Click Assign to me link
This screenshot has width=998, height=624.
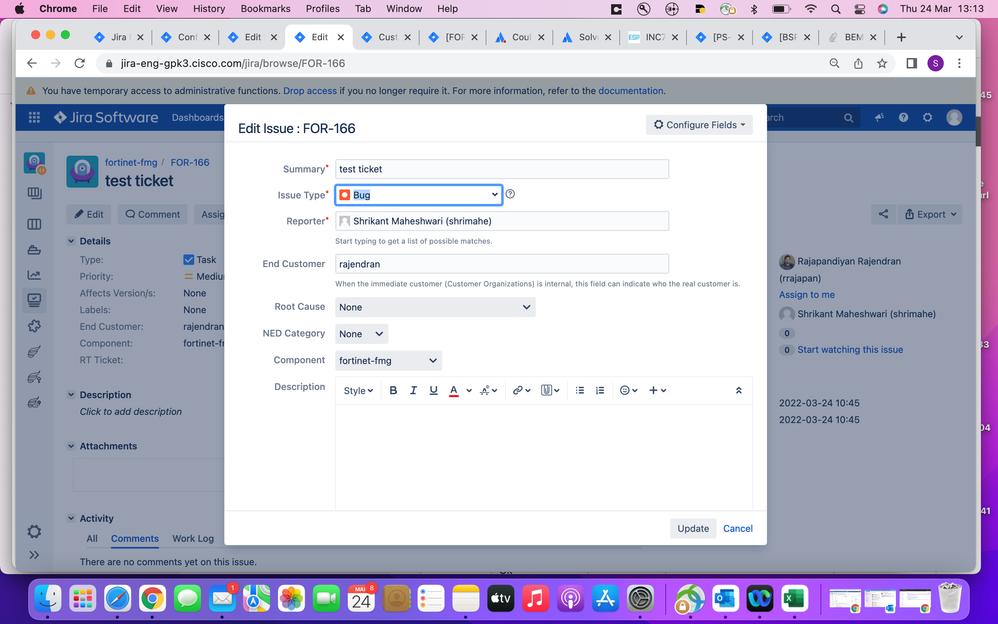(806, 295)
